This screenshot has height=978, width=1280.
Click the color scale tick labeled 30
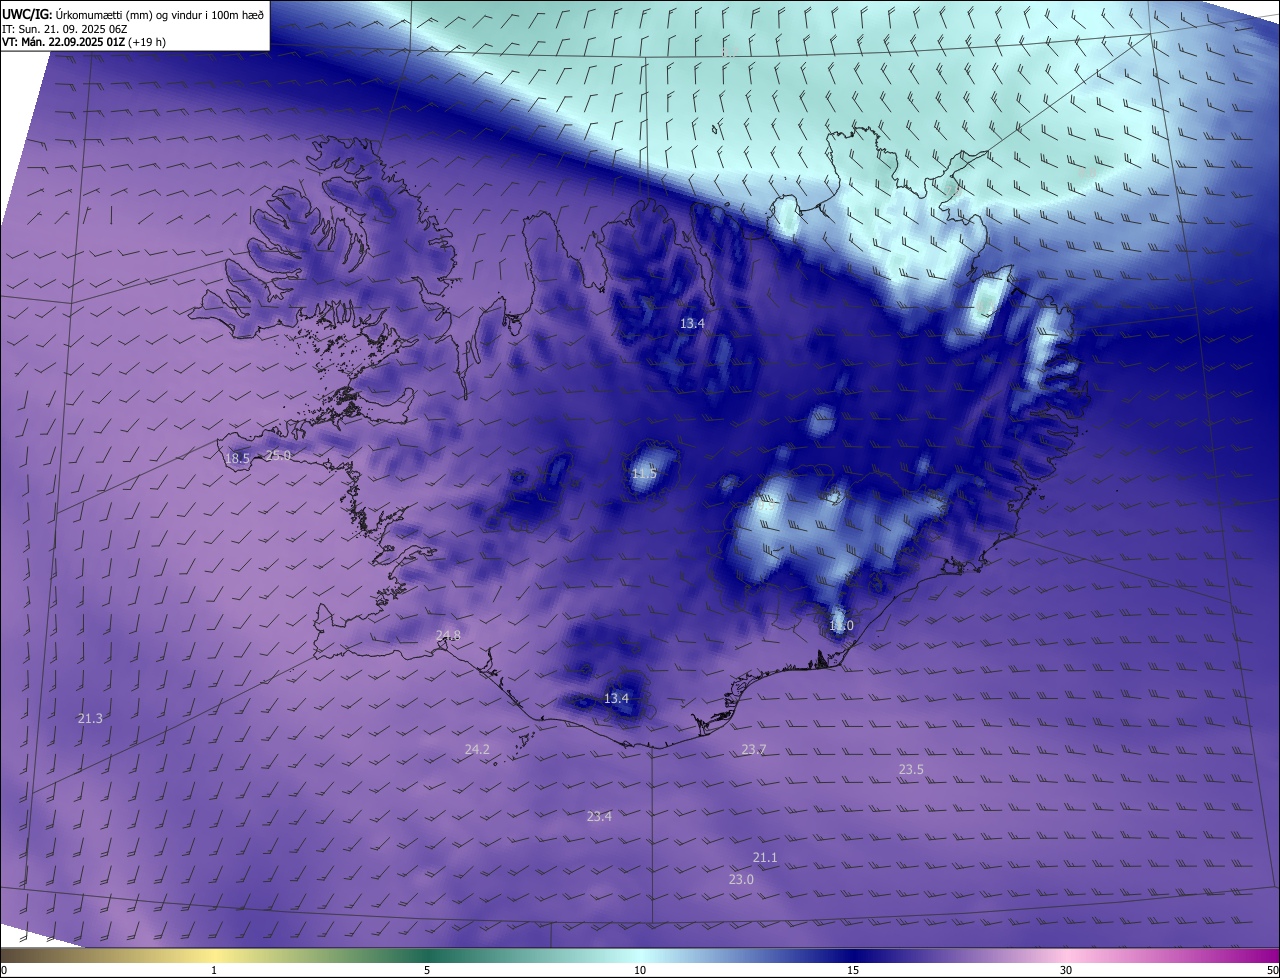(1066, 970)
